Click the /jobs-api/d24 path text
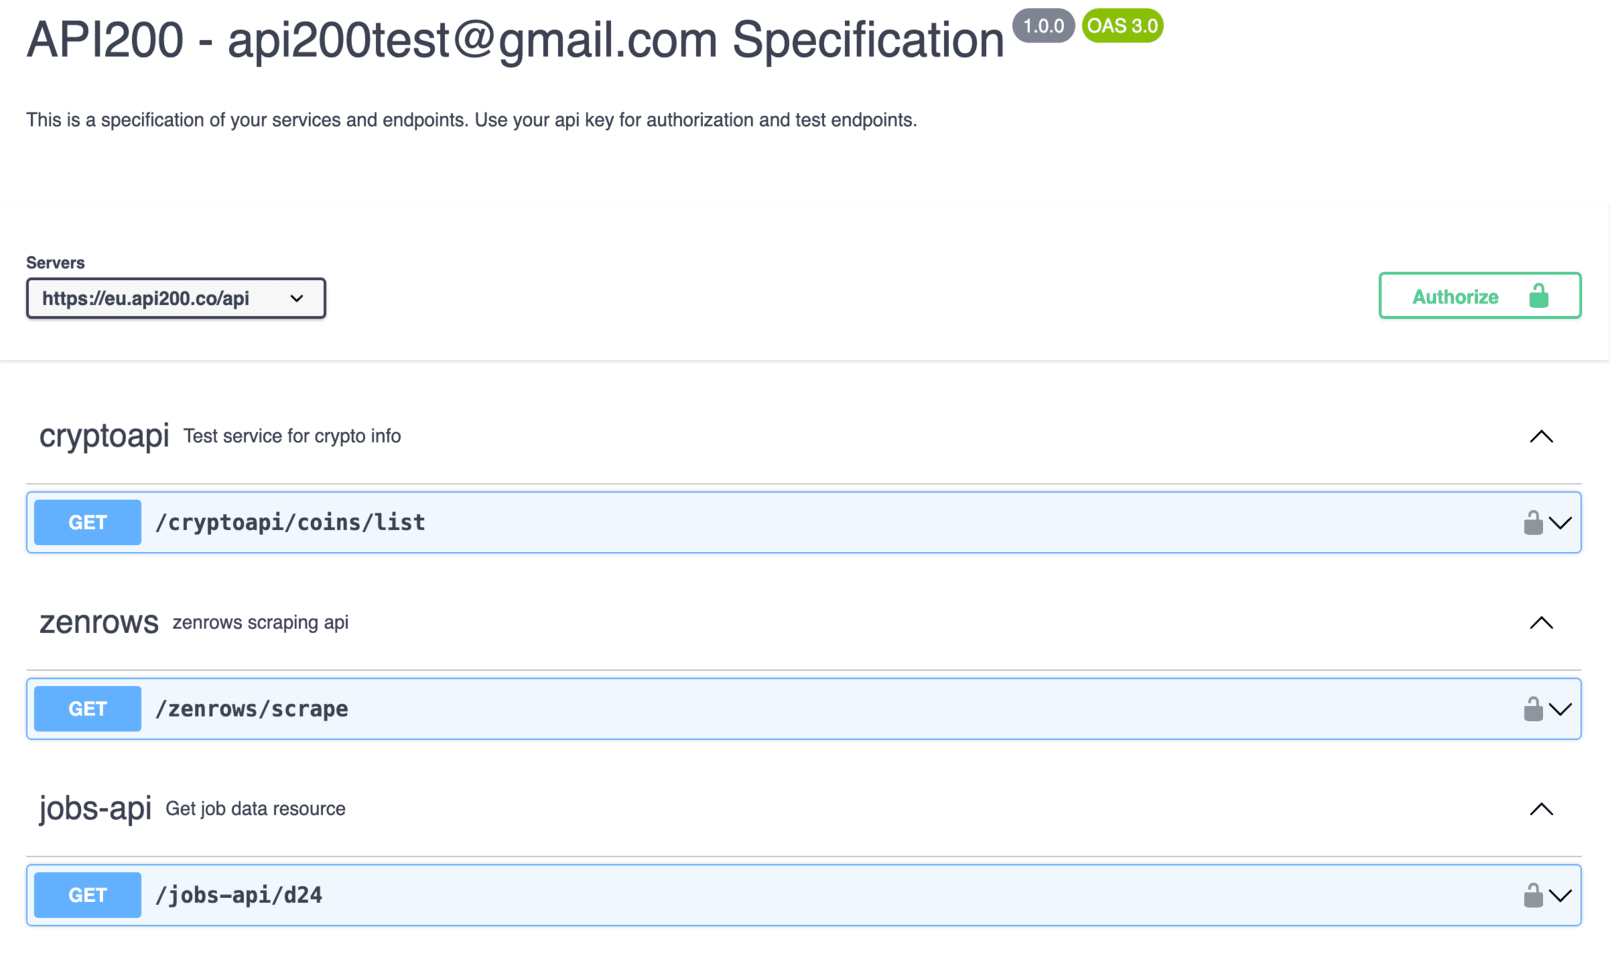The height and width of the screenshot is (960, 1610). click(239, 895)
